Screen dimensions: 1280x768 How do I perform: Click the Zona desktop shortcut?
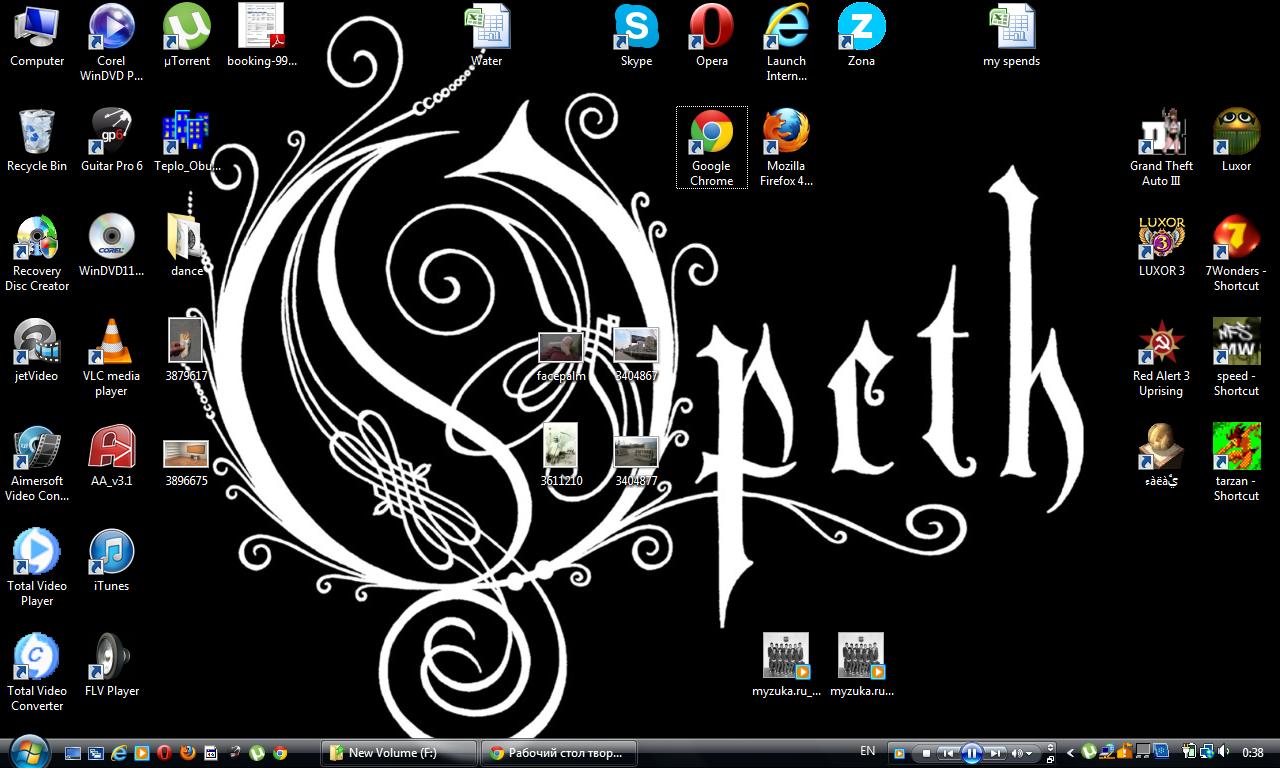point(861,36)
